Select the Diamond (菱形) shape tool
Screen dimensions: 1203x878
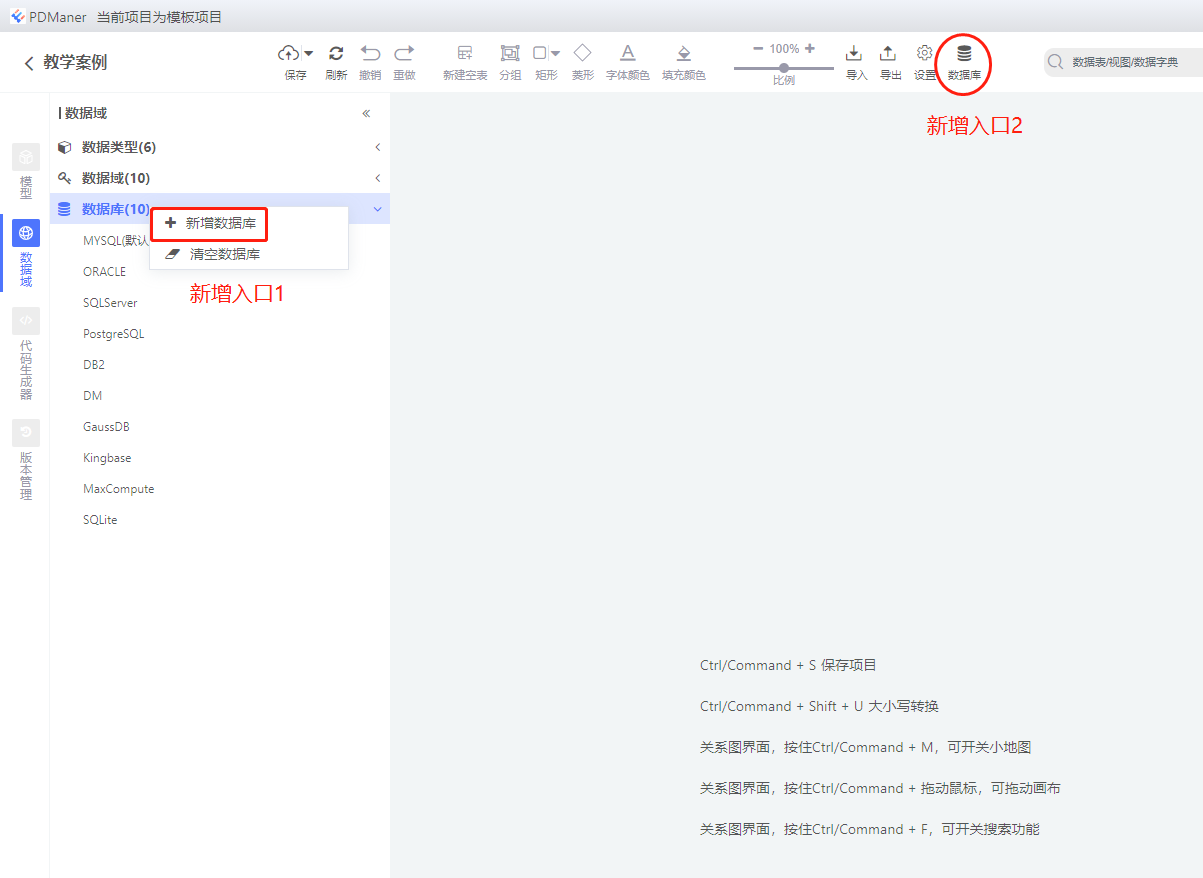pos(582,52)
